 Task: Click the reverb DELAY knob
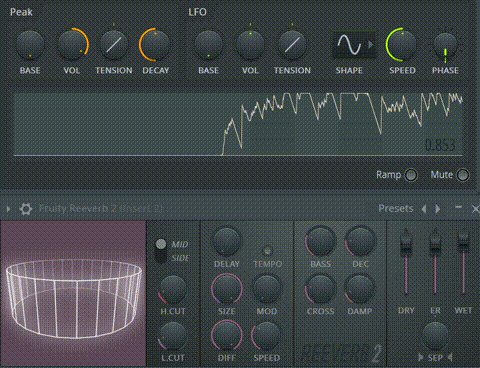tap(226, 242)
